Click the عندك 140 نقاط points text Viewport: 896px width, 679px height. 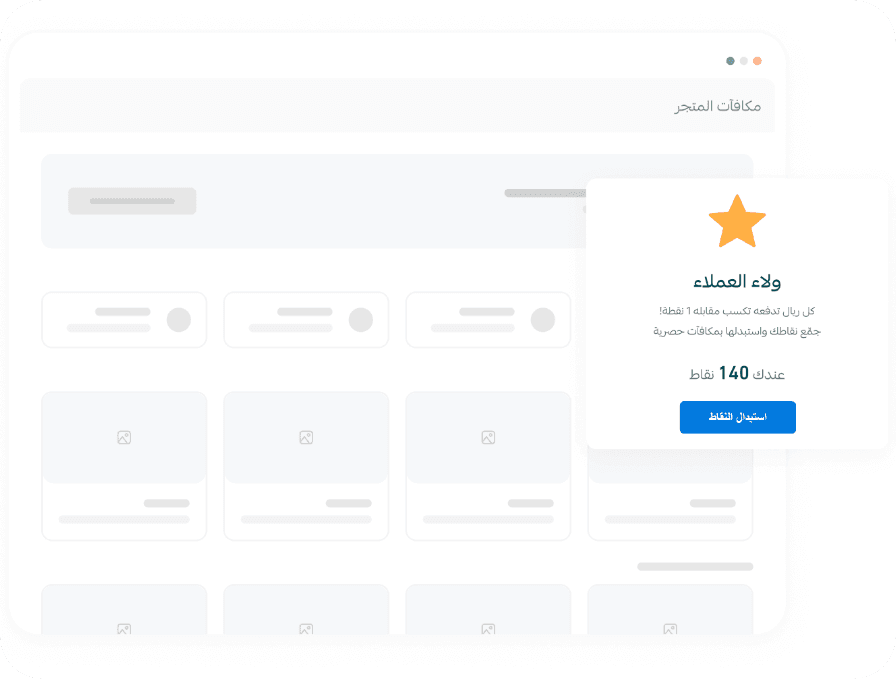pos(737,374)
